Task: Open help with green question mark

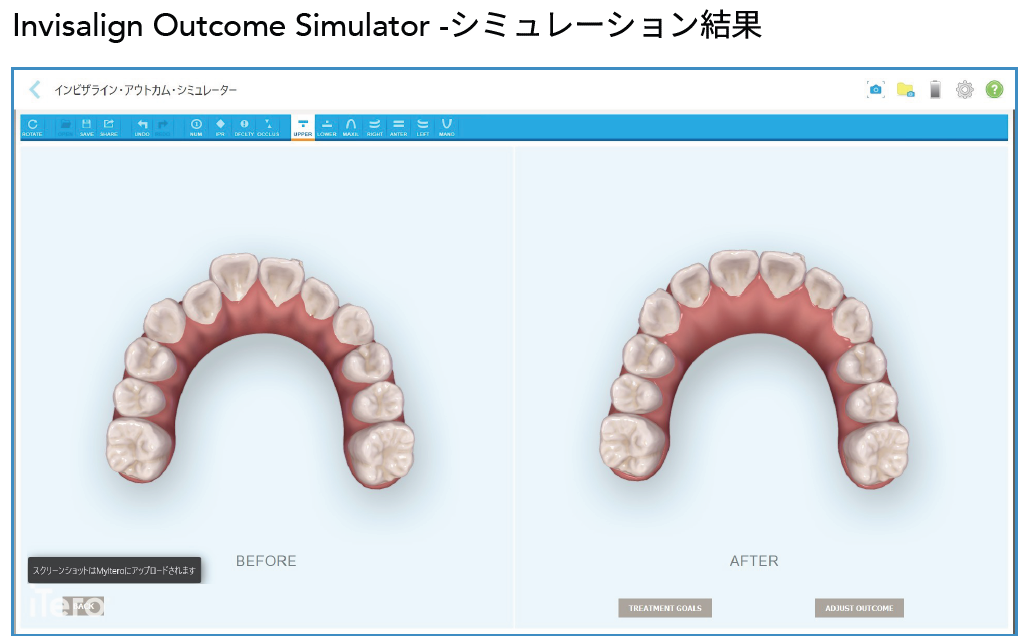Action: [994, 89]
